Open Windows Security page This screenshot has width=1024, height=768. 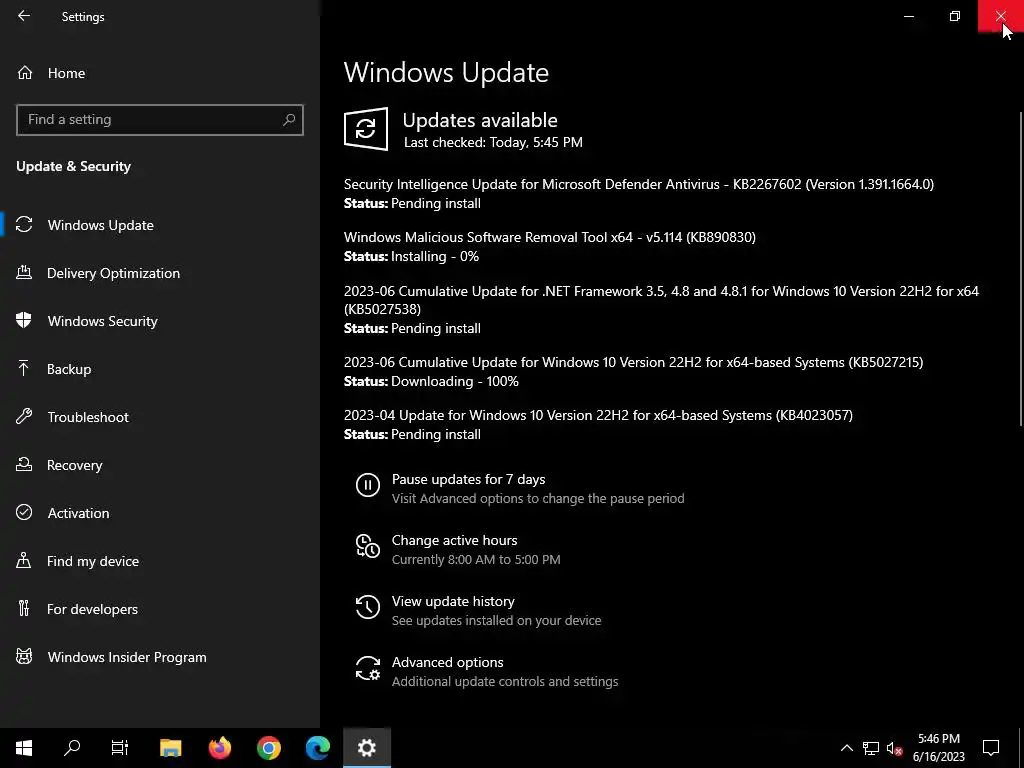pyautogui.click(x=103, y=321)
